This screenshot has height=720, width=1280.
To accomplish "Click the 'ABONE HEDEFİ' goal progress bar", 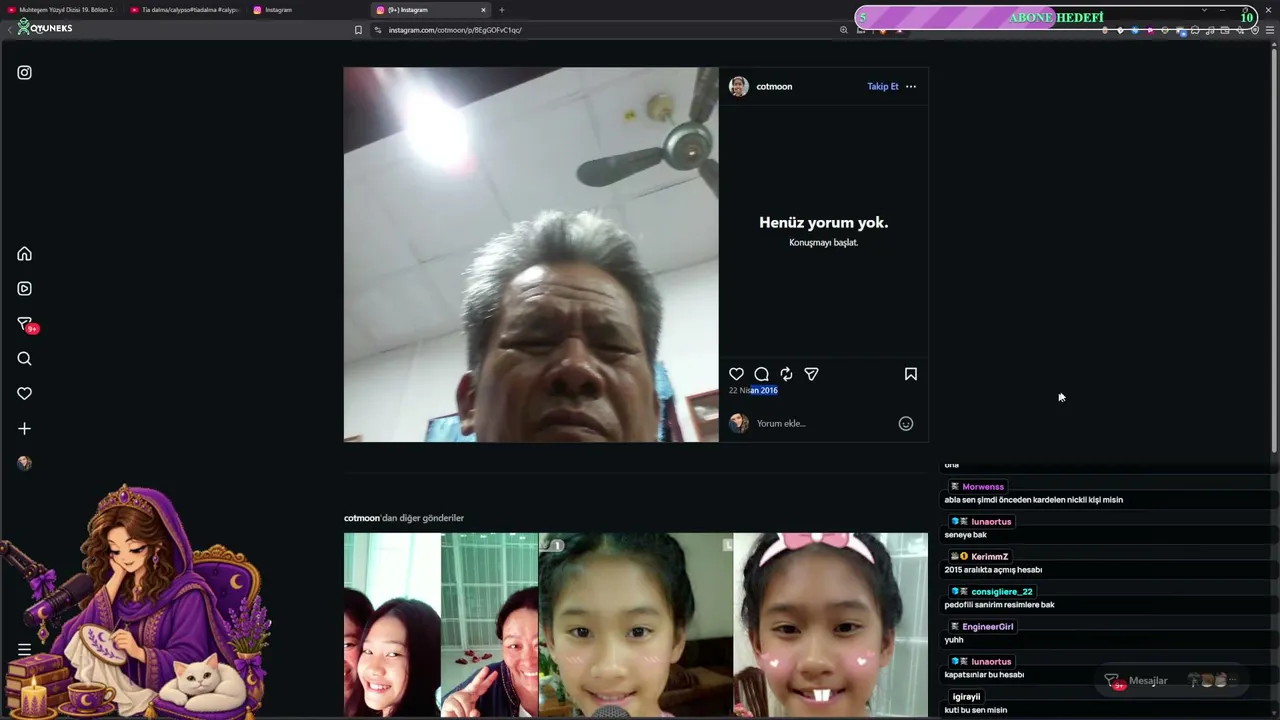I will pos(1056,17).
